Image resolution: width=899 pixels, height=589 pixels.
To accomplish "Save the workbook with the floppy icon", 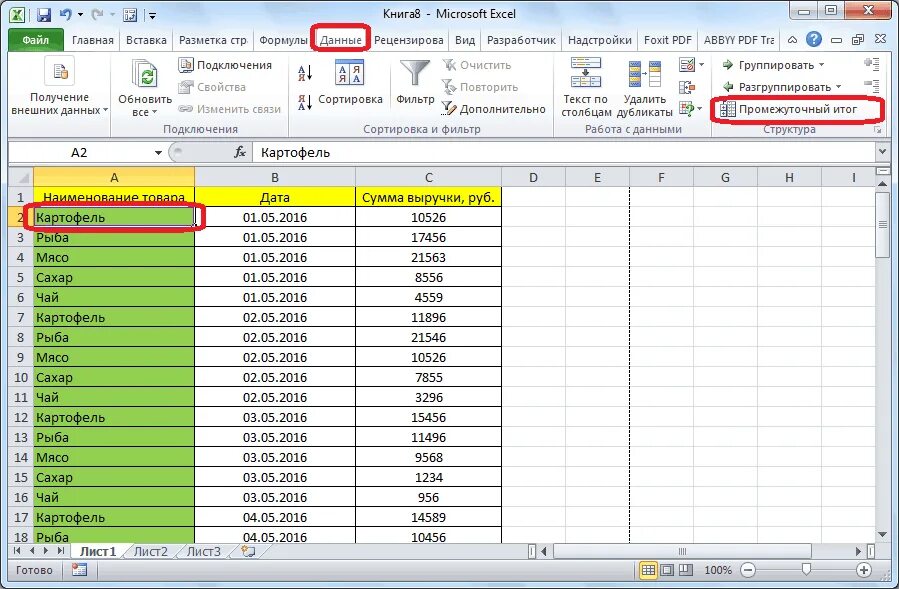I will (44, 15).
